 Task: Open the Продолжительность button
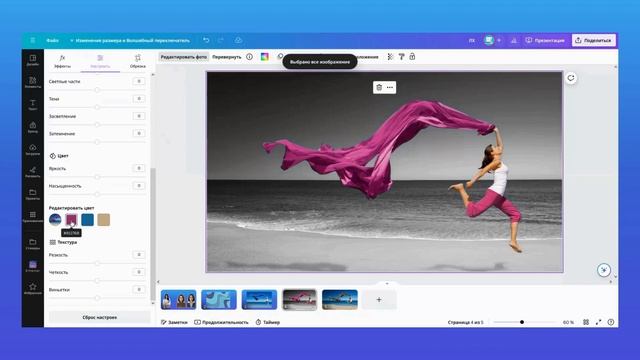221,322
